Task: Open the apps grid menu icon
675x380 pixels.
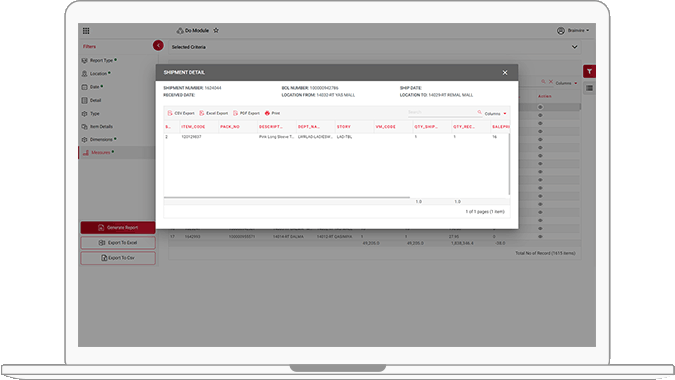Action: pos(86,31)
